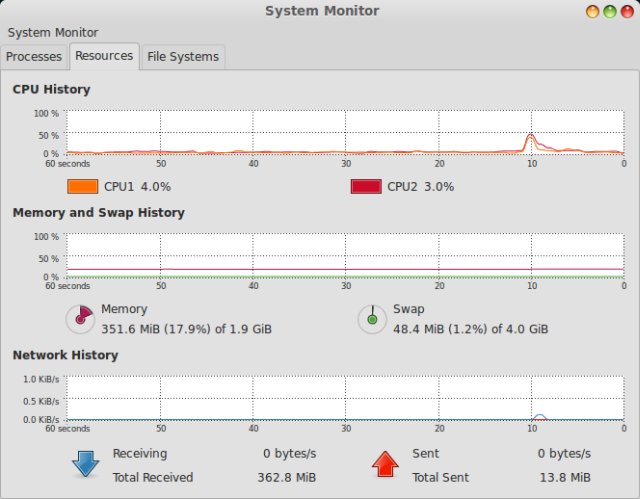Click the System Monitor title bar

320,11
